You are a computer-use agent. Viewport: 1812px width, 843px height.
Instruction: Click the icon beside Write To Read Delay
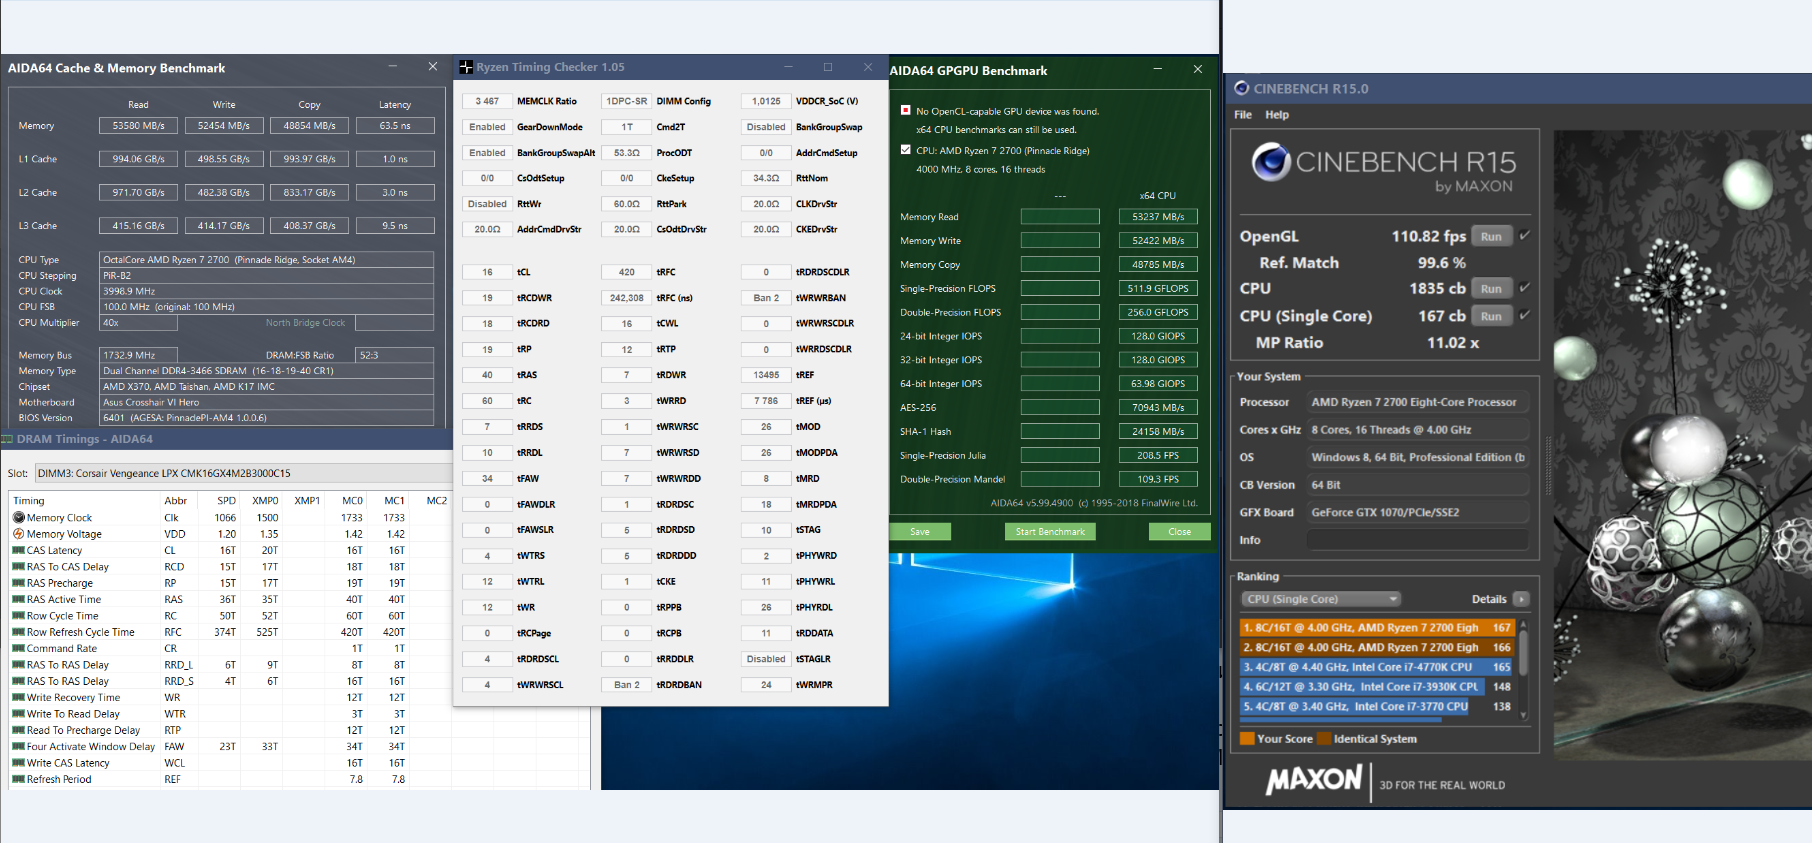18,714
